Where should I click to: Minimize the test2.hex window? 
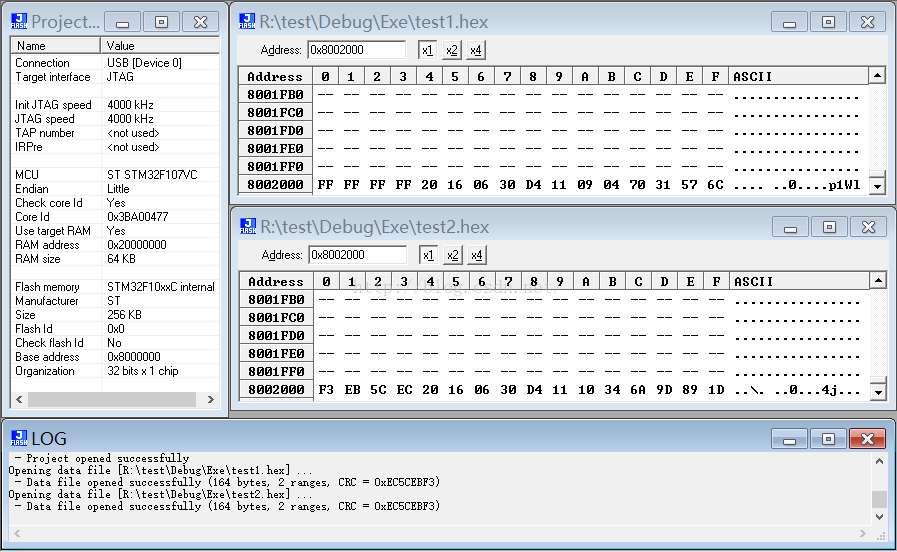click(791, 227)
